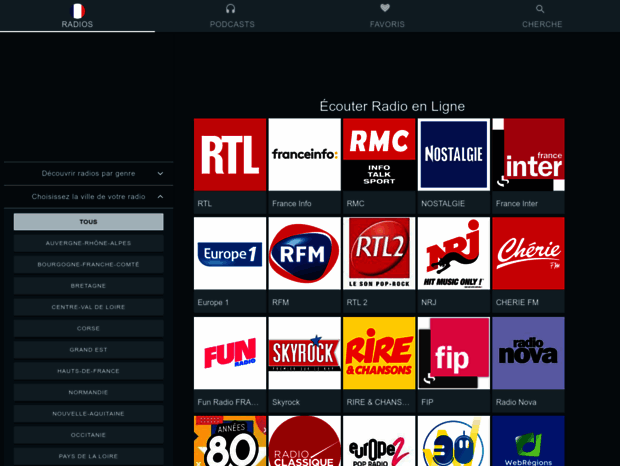Switch to the Radios tab
Screen dimensions: 620x466
(77, 16)
